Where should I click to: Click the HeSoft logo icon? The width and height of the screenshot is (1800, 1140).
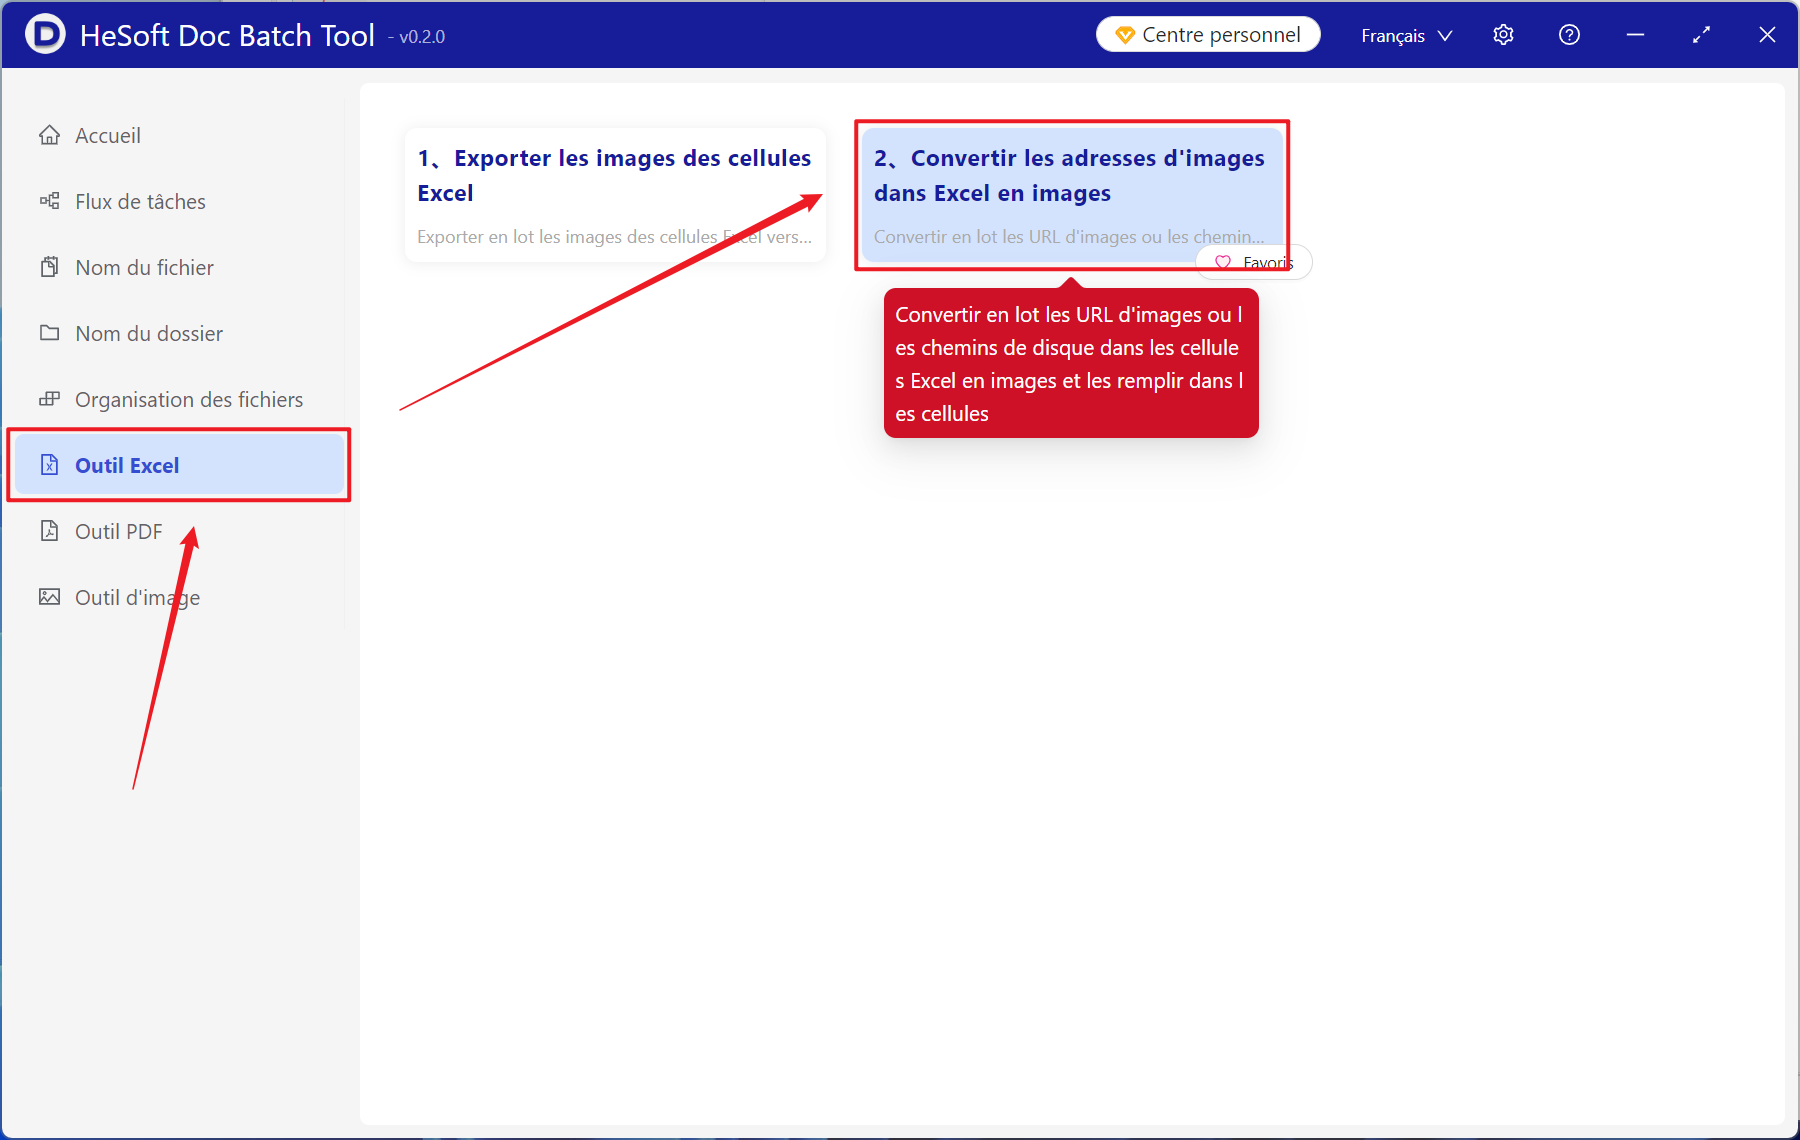click(x=45, y=35)
